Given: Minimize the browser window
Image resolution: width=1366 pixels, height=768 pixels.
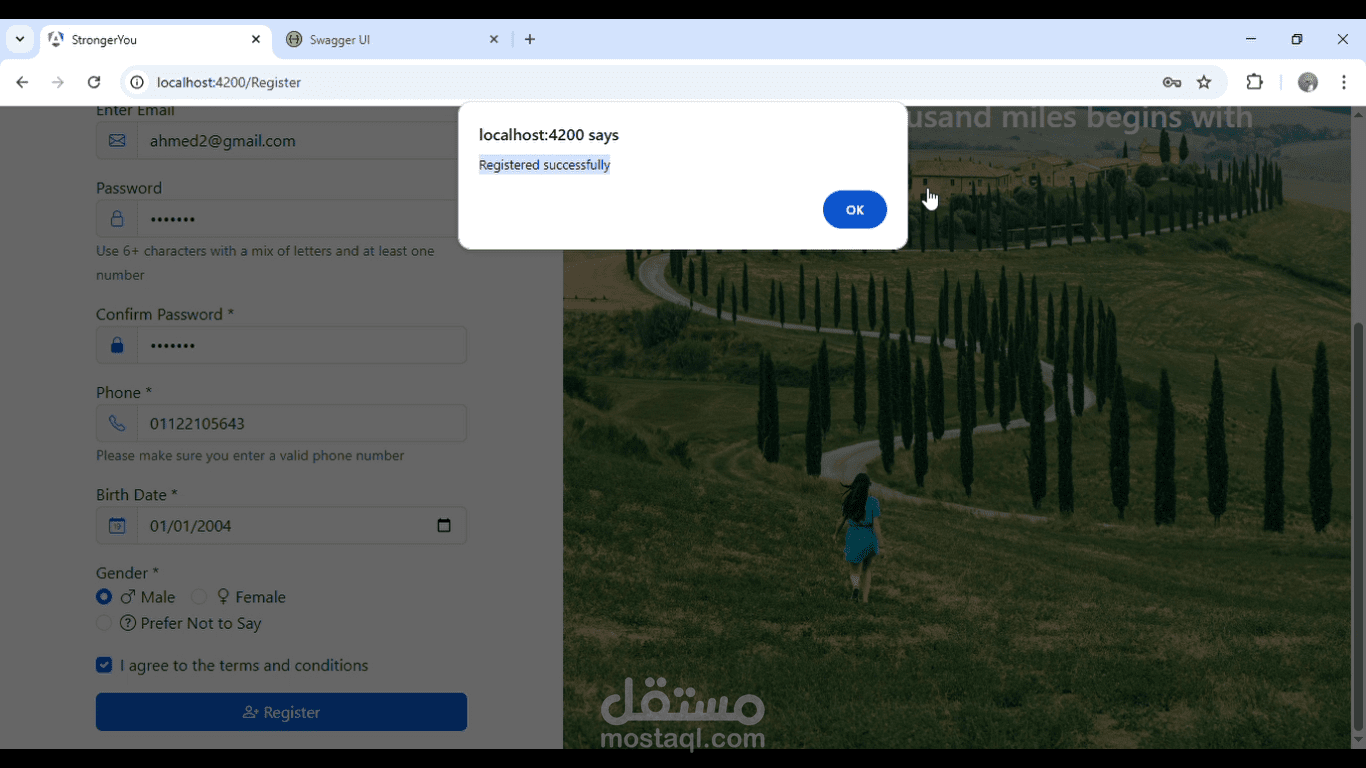Looking at the screenshot, I should pyautogui.click(x=1251, y=40).
